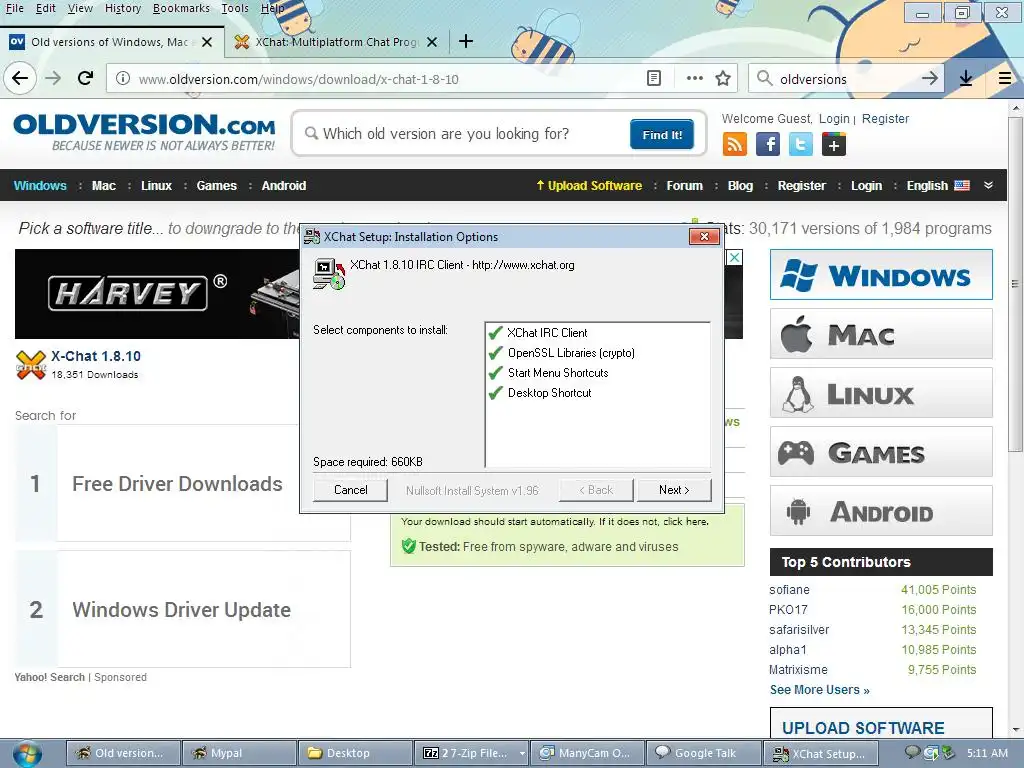Click Cancel in XChat Setup

click(x=351, y=490)
